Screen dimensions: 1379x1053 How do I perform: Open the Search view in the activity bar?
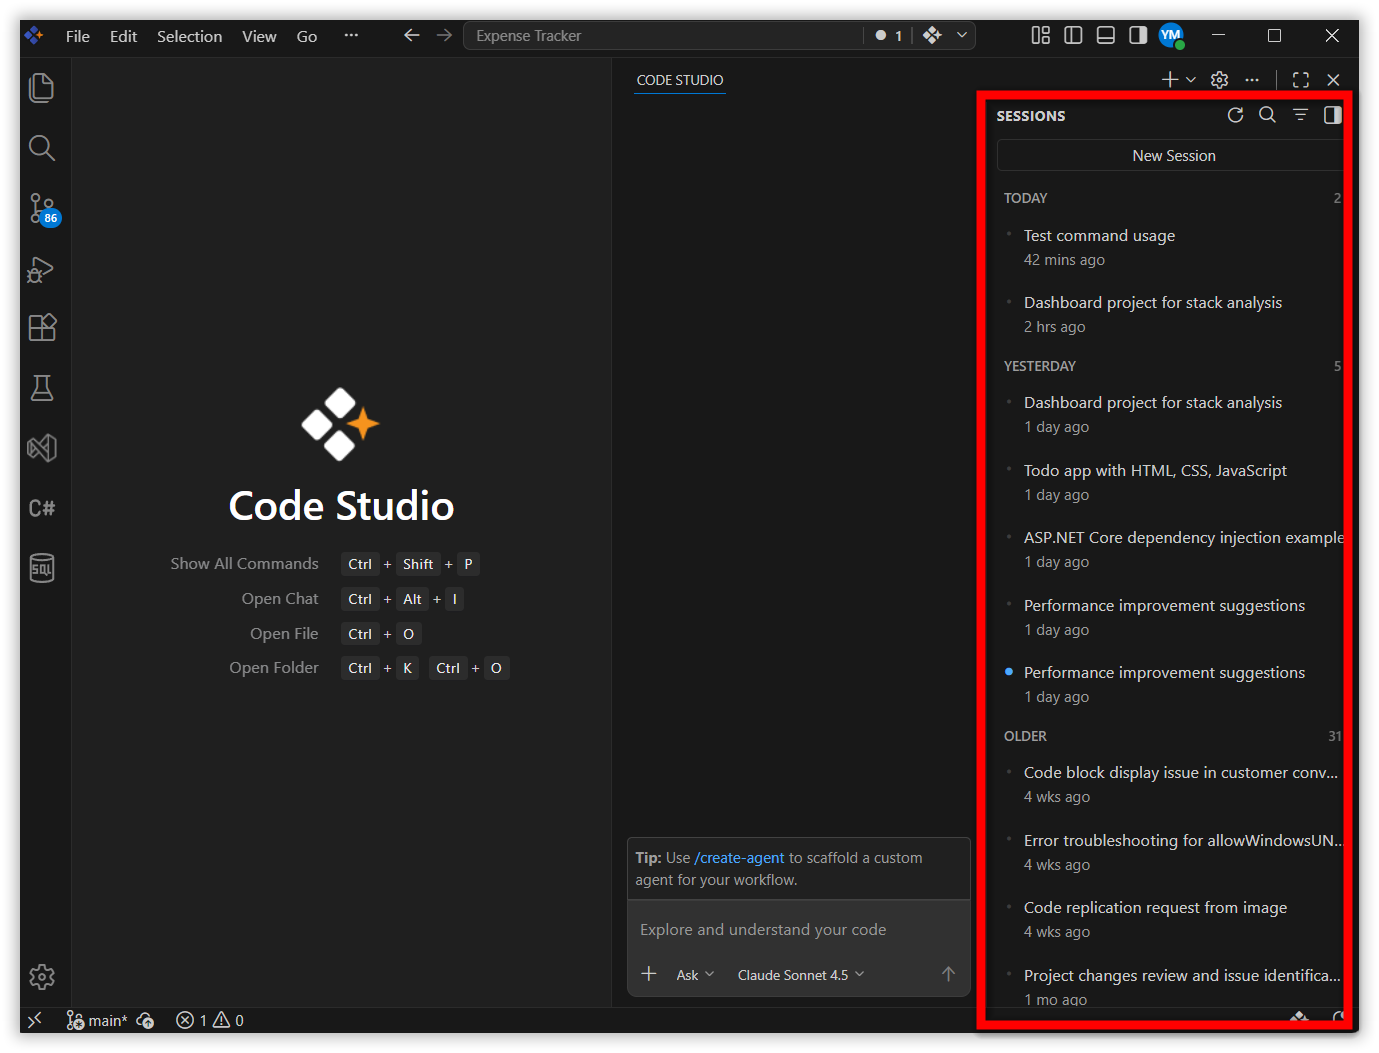(x=42, y=148)
